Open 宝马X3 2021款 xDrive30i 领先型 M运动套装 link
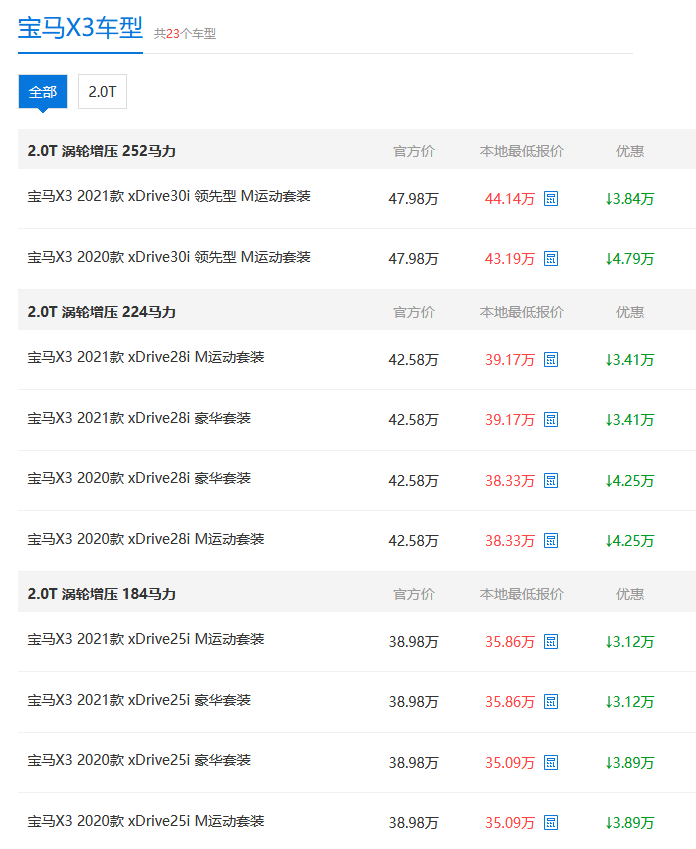 tap(169, 197)
